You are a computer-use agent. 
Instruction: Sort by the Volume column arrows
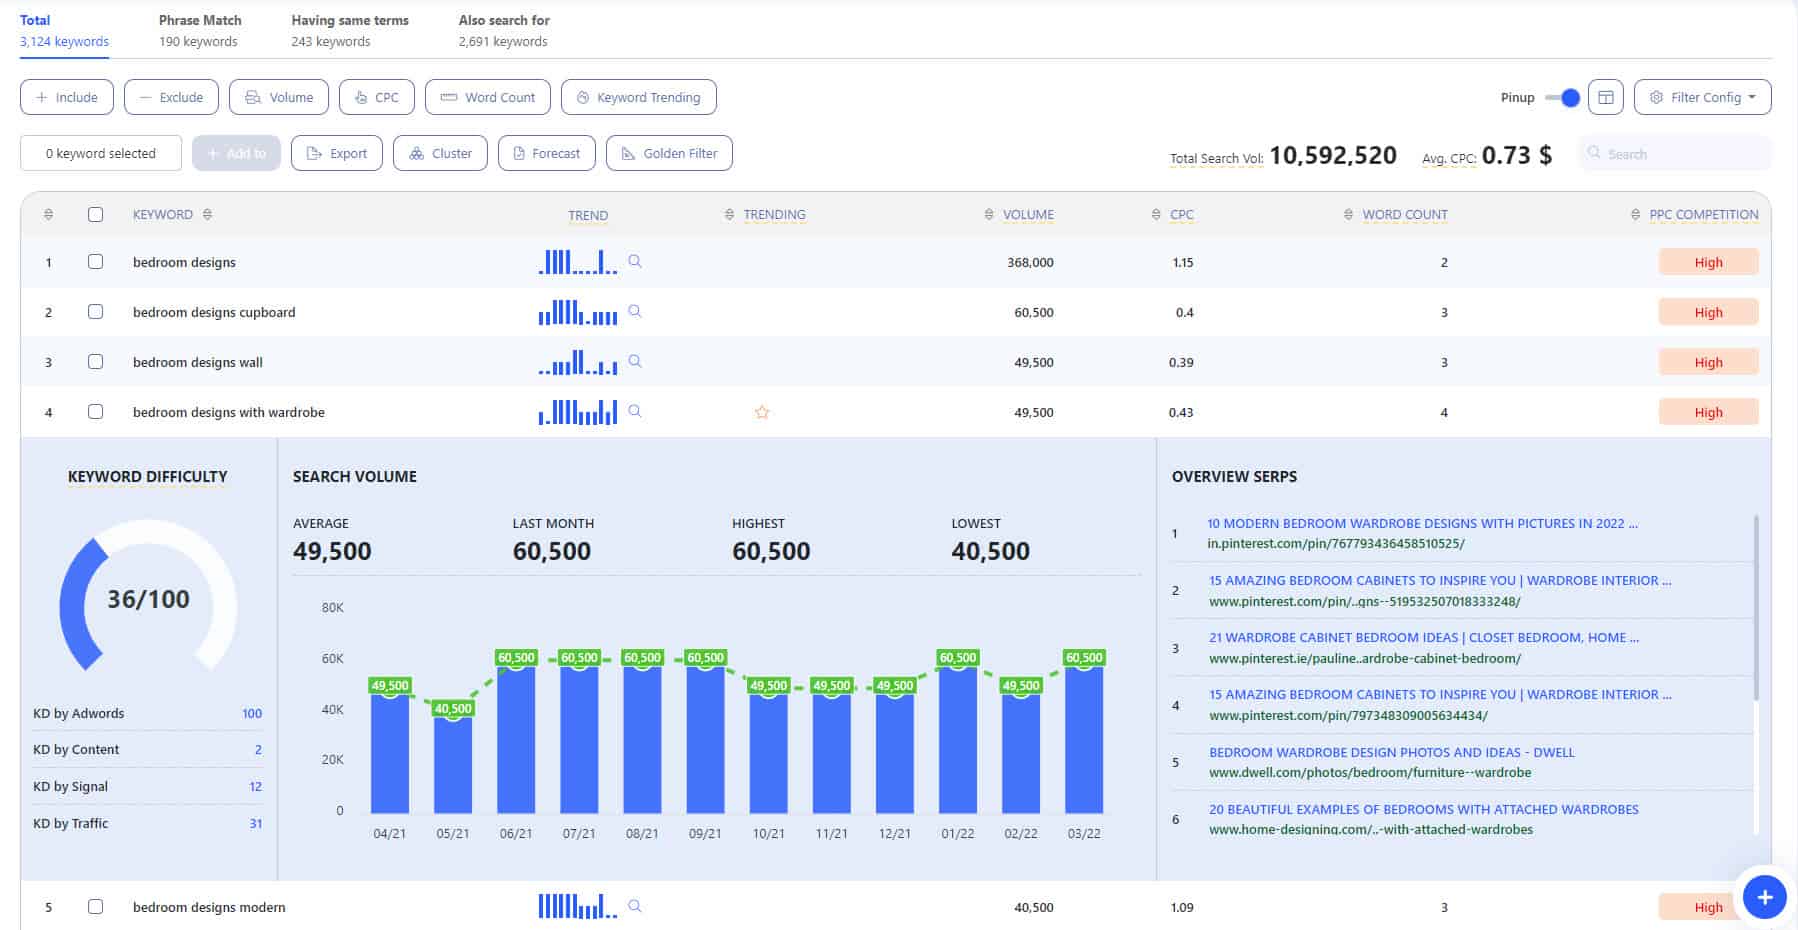(989, 215)
